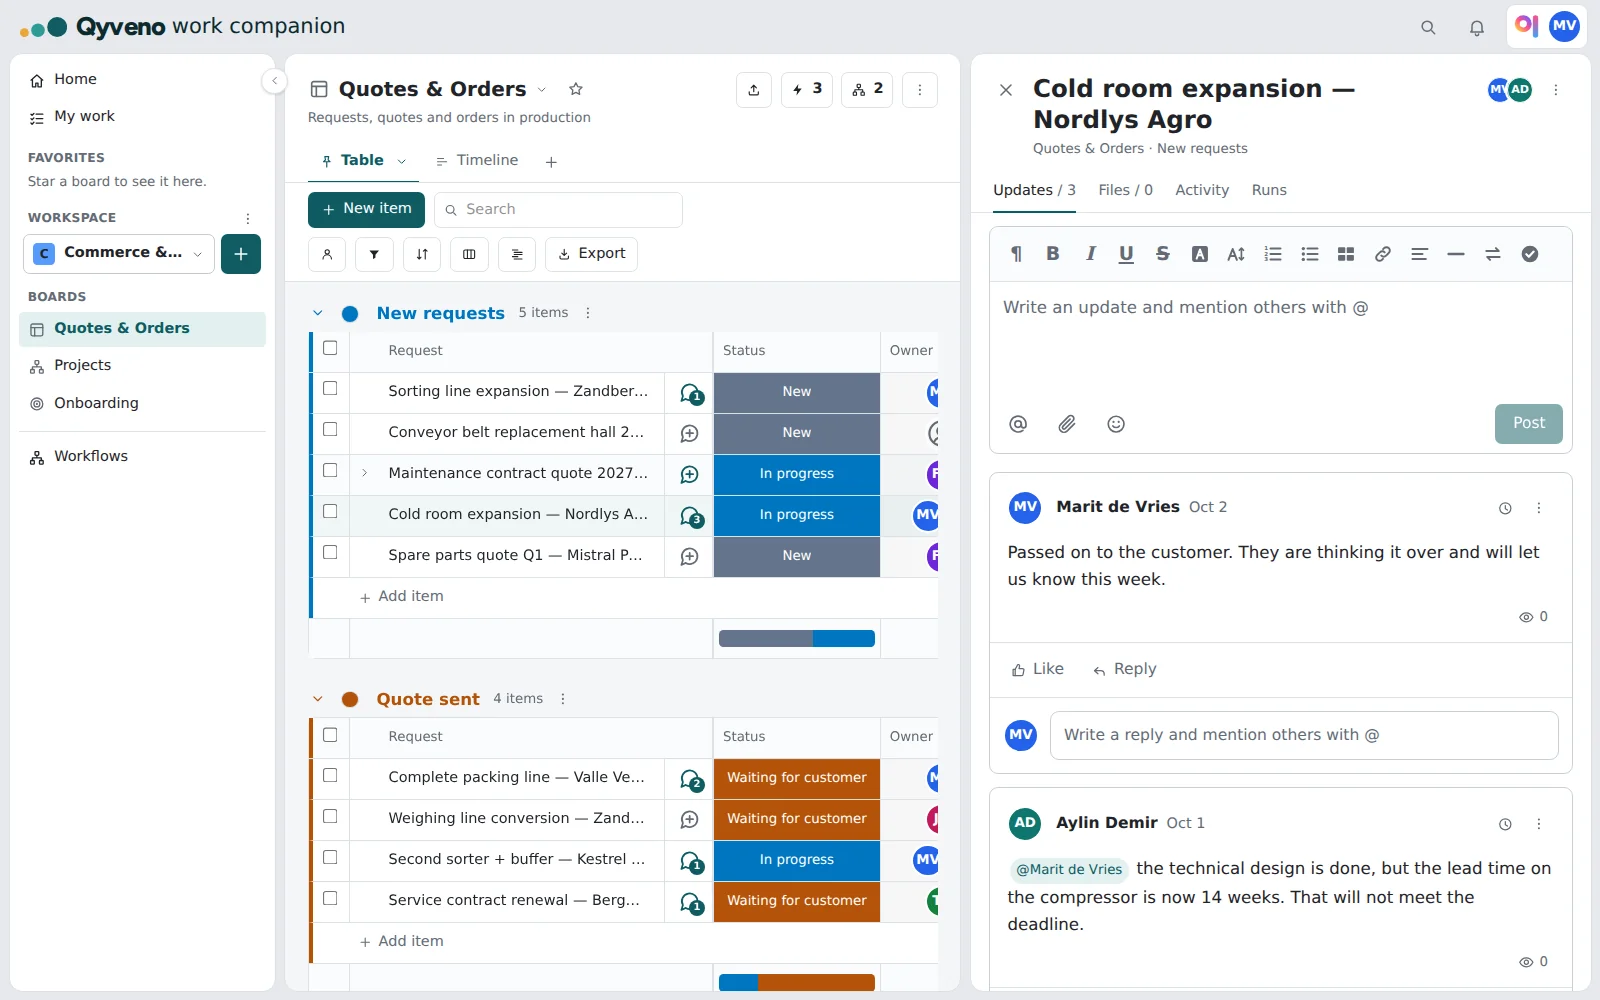Insert a bulleted list
Screen dimensions: 1600x1000
tap(1310, 254)
